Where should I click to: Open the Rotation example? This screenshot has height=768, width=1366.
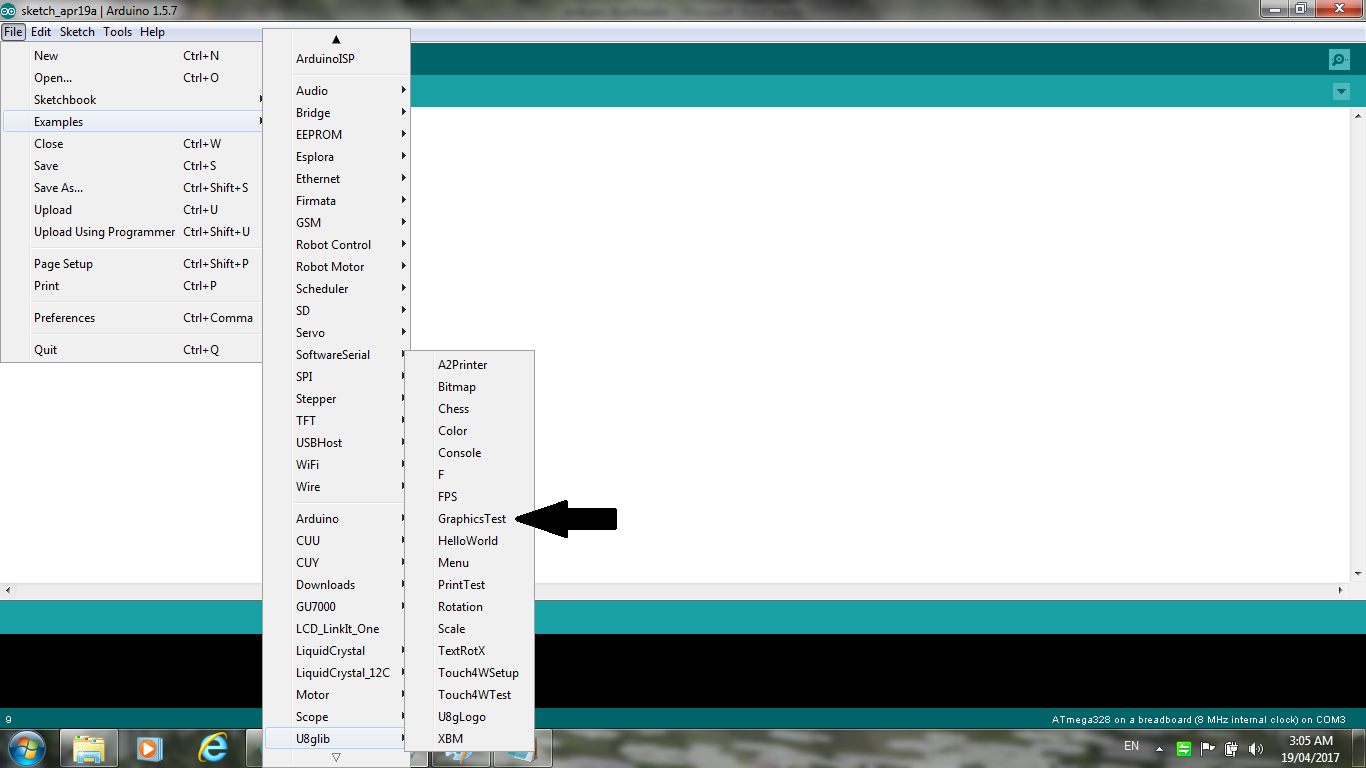point(470,607)
